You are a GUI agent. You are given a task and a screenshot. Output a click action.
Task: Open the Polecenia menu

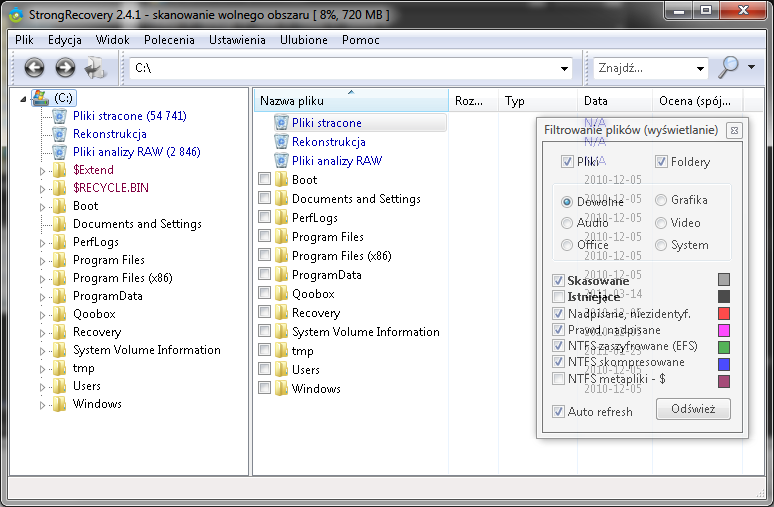coord(169,40)
